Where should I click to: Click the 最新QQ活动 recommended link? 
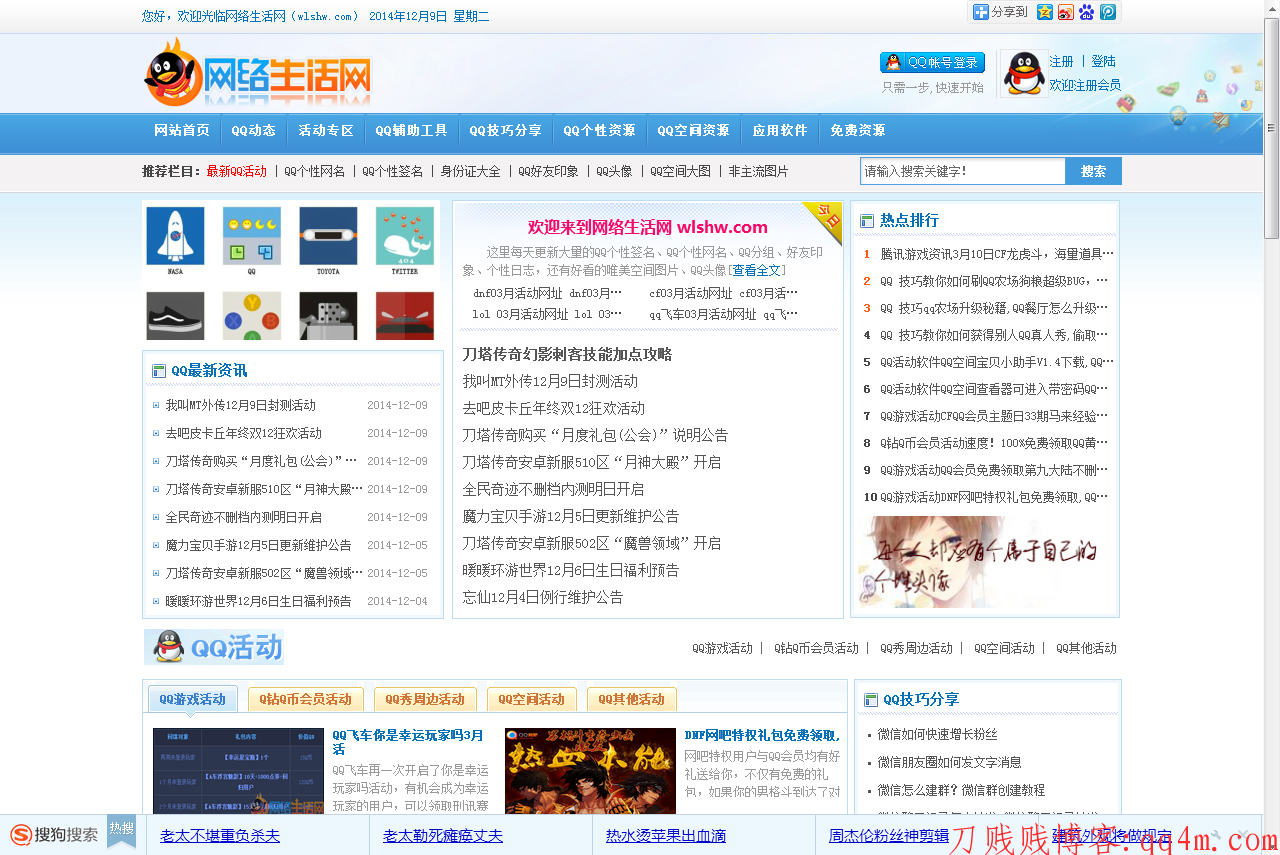(237, 172)
